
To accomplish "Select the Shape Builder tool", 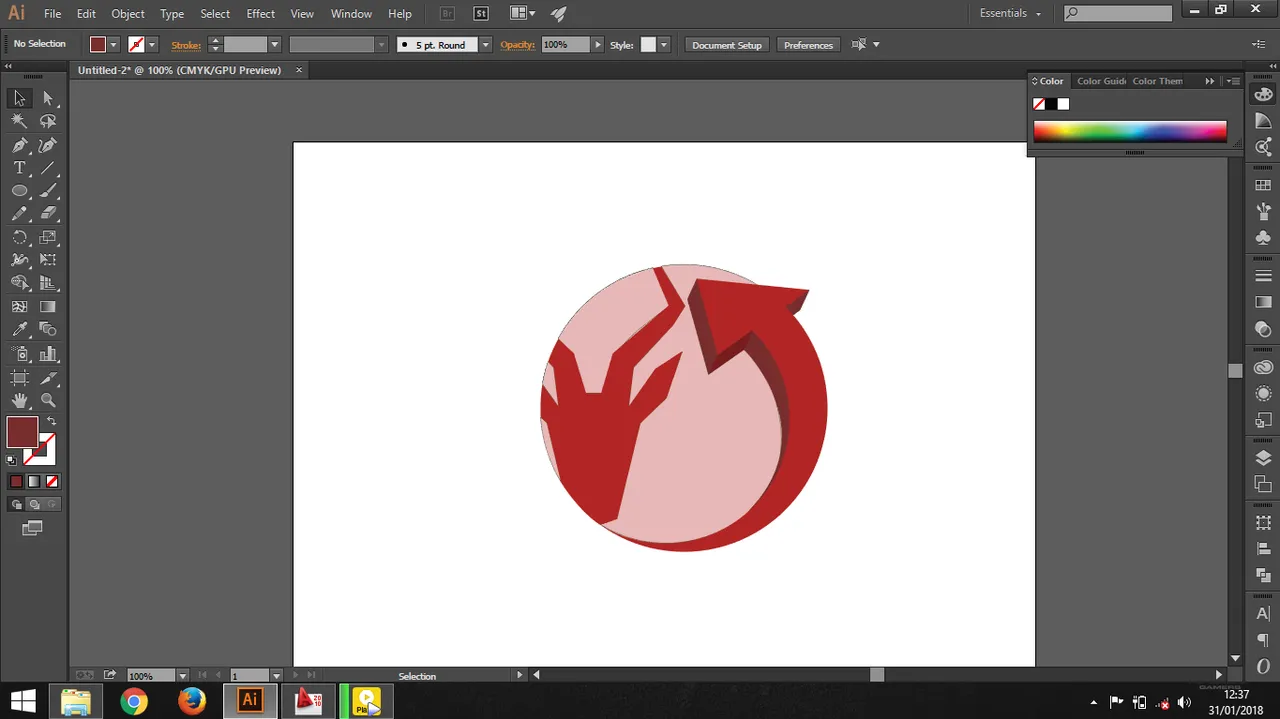I will 19,284.
